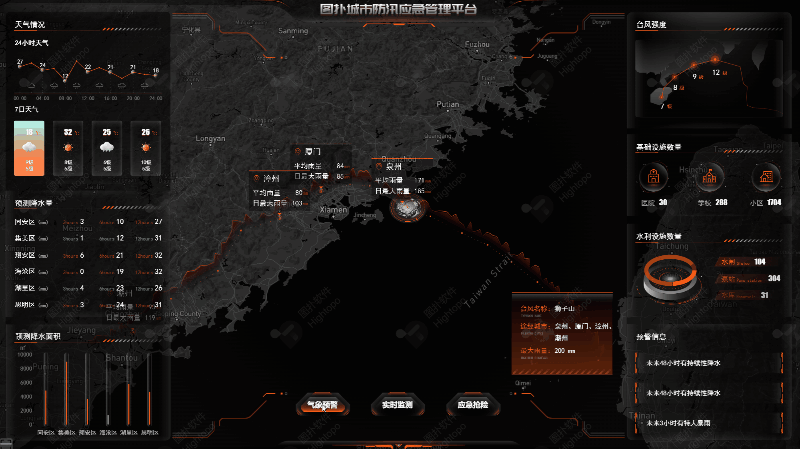Click the 1704 community count value

tap(774, 203)
